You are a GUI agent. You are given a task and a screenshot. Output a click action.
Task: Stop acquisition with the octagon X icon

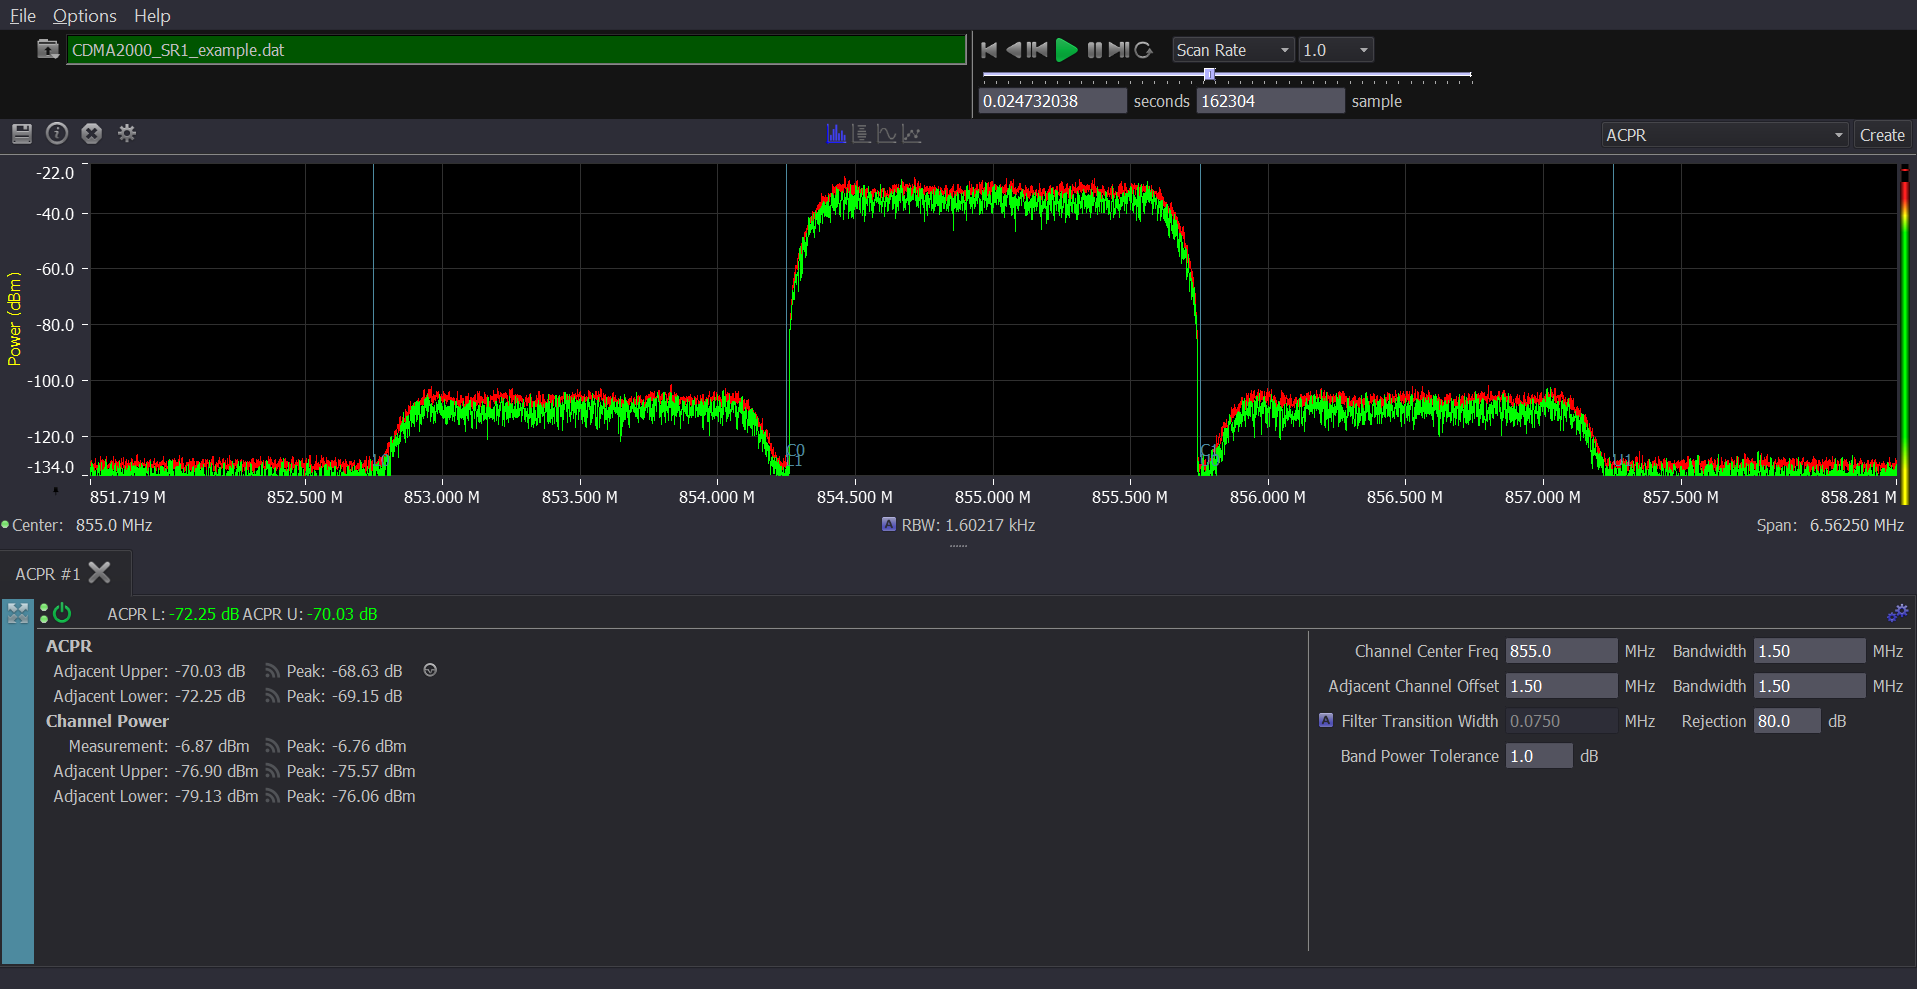coord(91,133)
